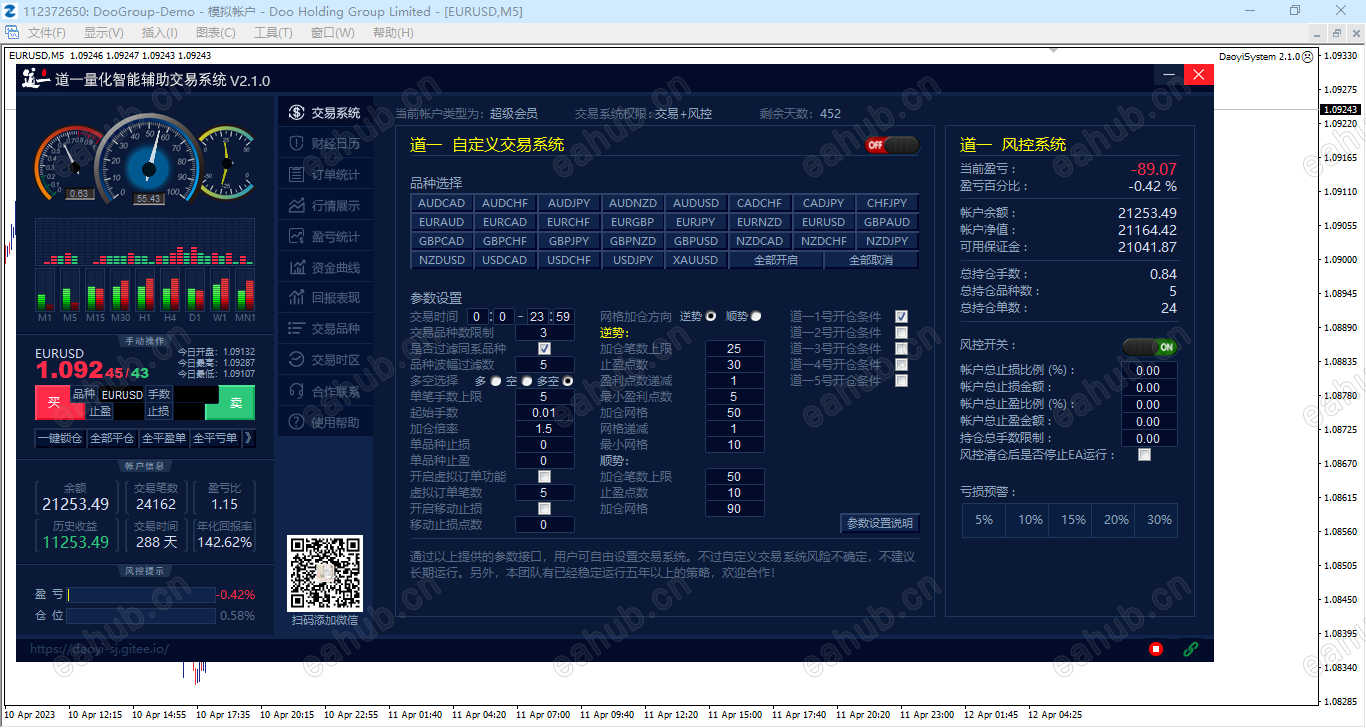Image resolution: width=1366 pixels, height=728 pixels.
Task: Click the 全平盈单 button
Action: pyautogui.click(x=164, y=438)
